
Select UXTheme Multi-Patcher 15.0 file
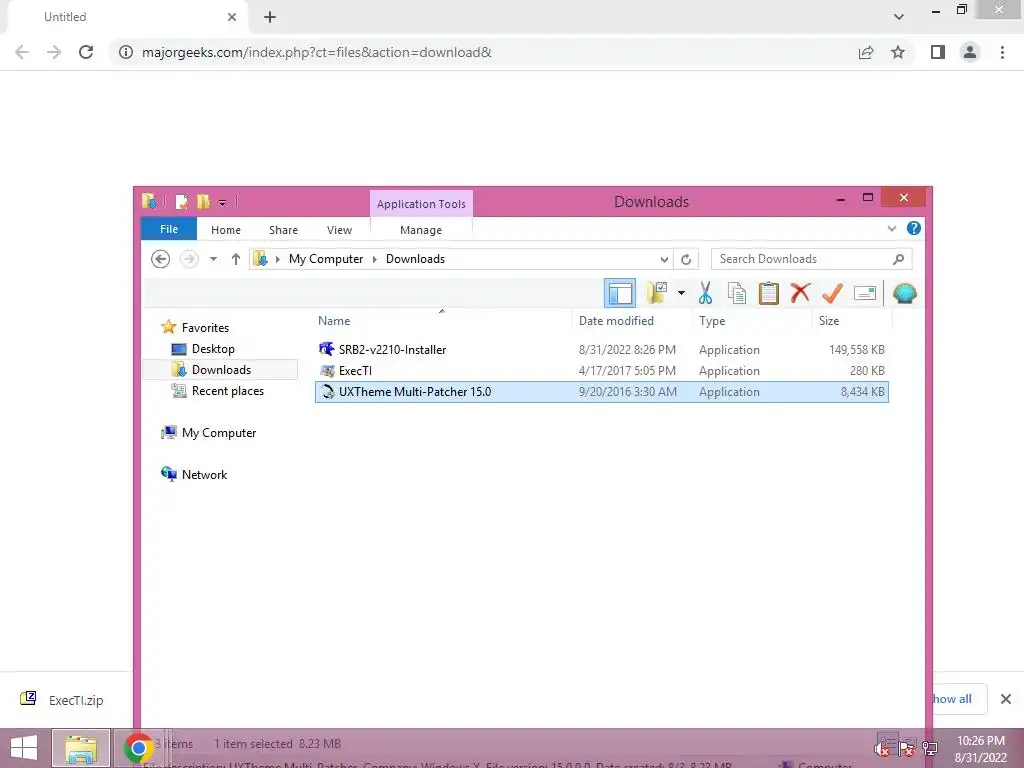coord(601,392)
